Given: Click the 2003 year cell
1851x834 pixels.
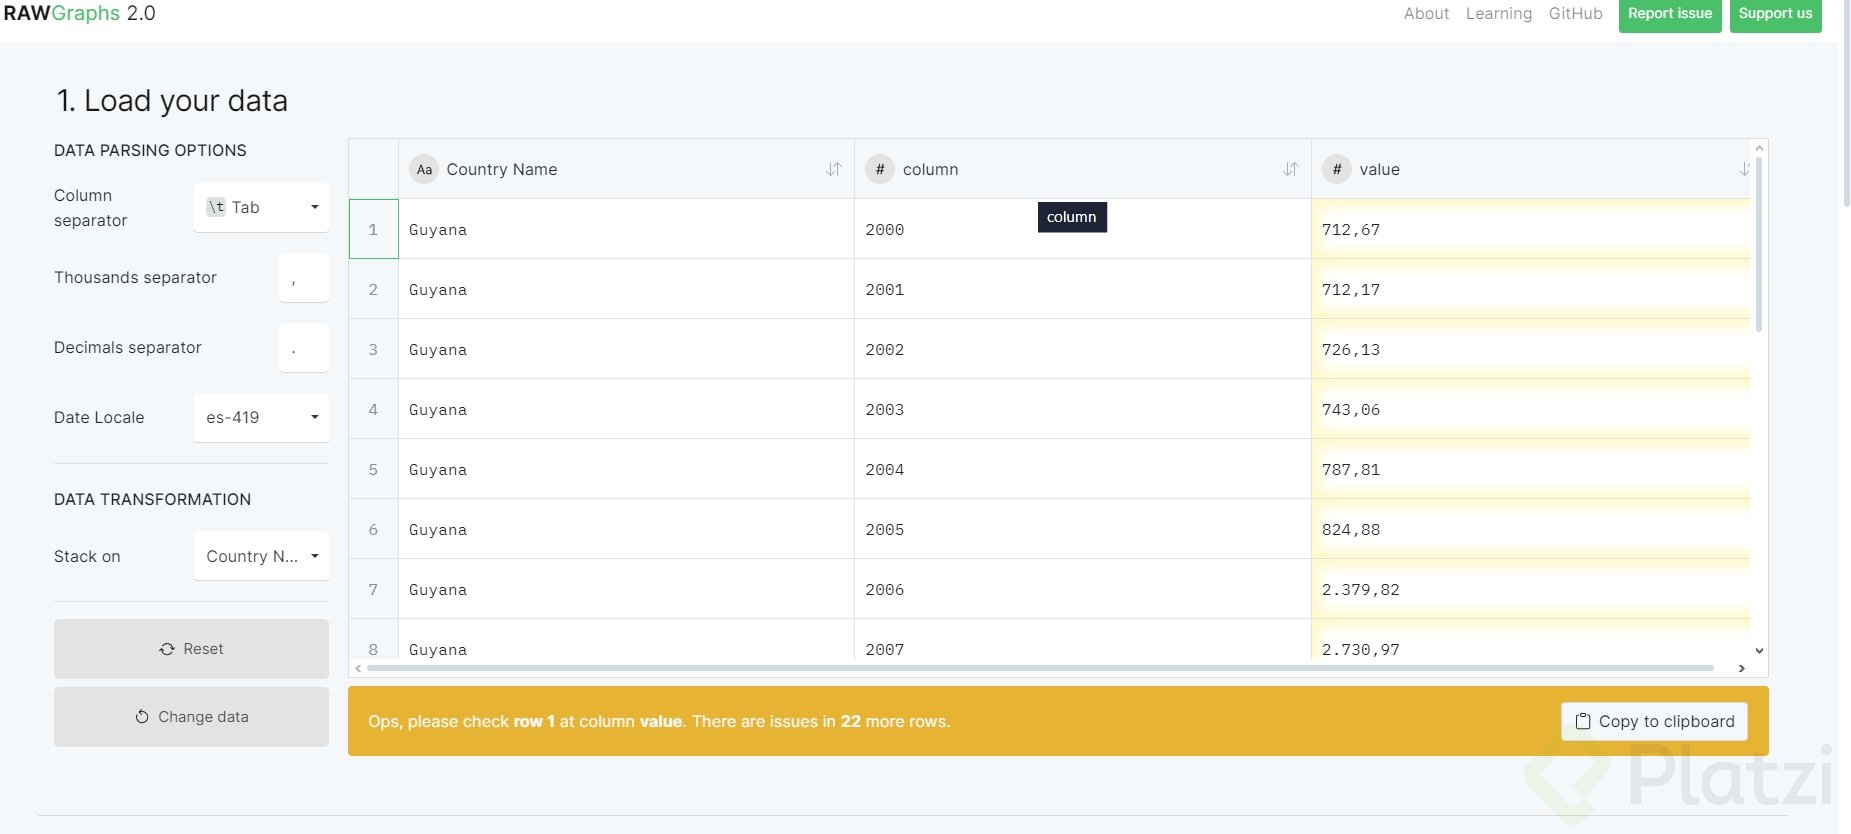Looking at the screenshot, I should coord(1083,409).
